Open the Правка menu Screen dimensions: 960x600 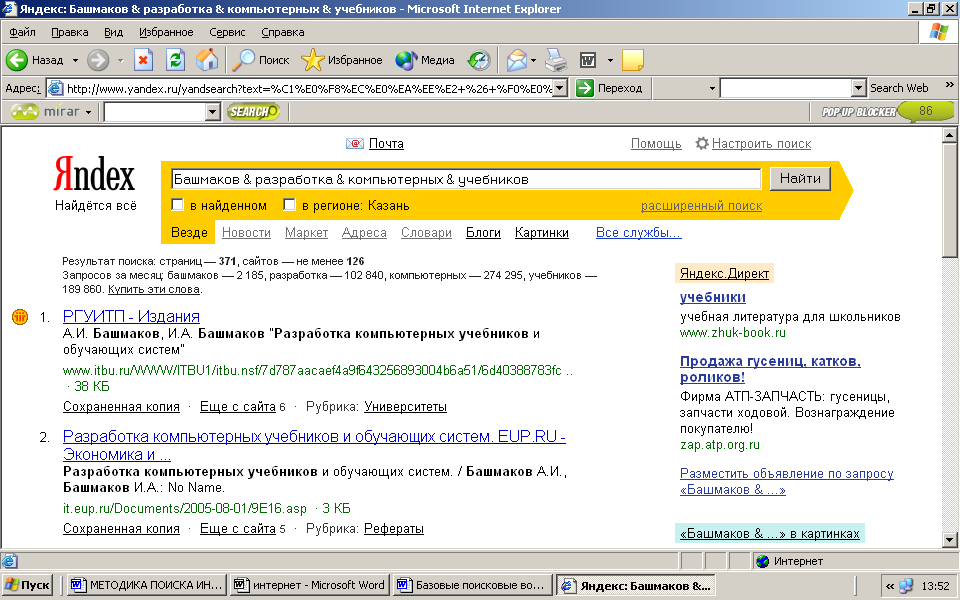pyautogui.click(x=69, y=32)
